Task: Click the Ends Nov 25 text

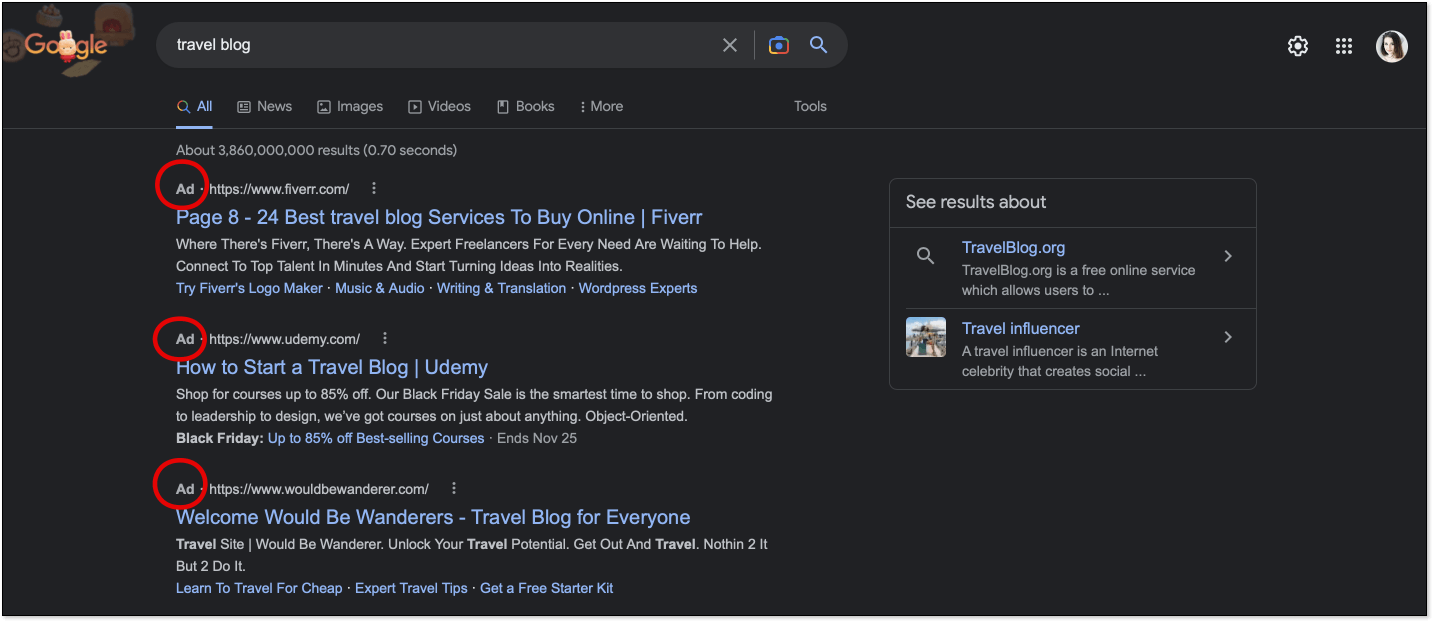Action: (537, 438)
